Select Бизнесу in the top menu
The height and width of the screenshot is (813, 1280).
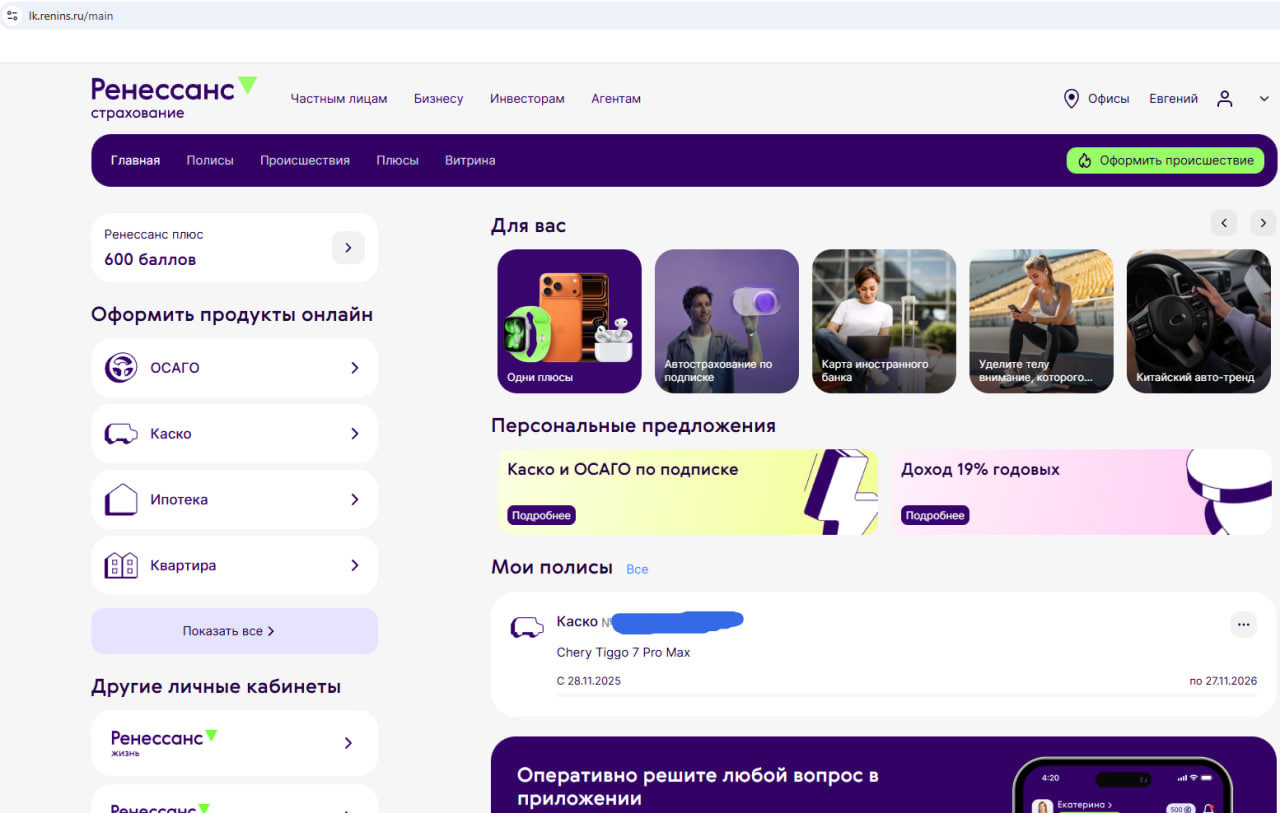[439, 99]
